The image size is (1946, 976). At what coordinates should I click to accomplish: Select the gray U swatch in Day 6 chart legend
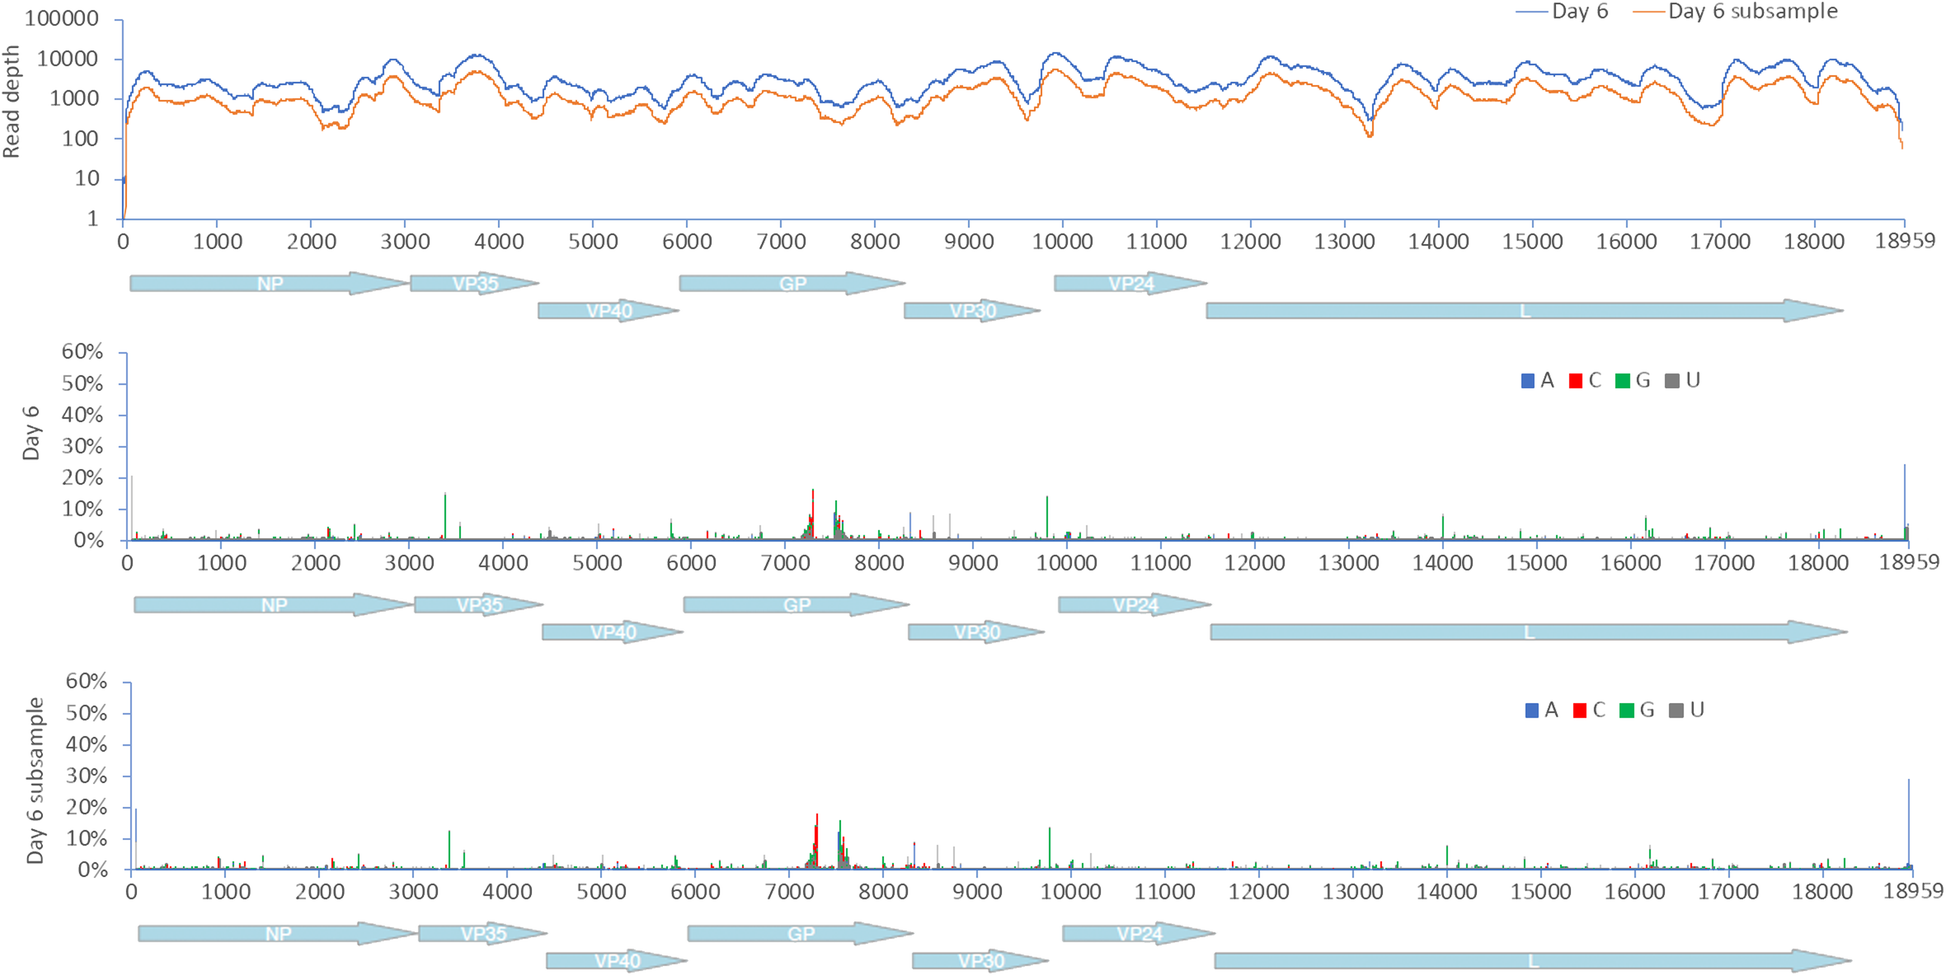[x=1673, y=381]
